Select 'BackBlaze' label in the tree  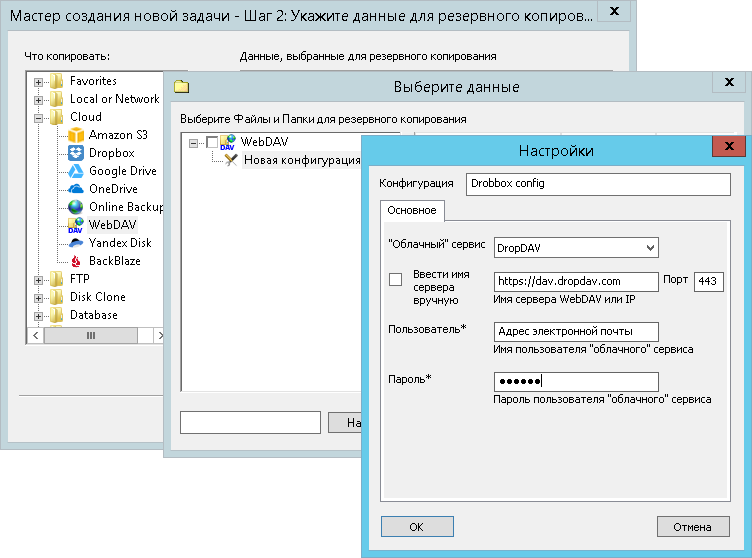[x=115, y=261]
